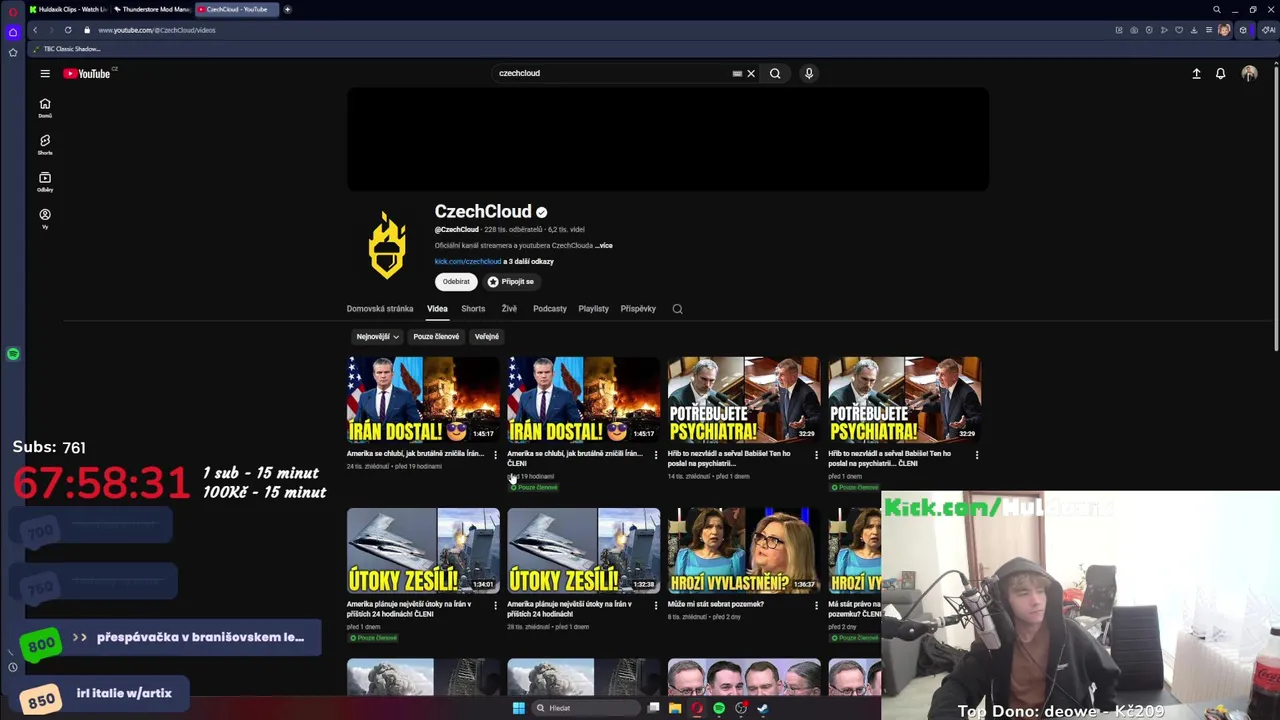Screen dimensions: 1280x720
Task: Select the Videa channel tab
Action: tap(437, 309)
